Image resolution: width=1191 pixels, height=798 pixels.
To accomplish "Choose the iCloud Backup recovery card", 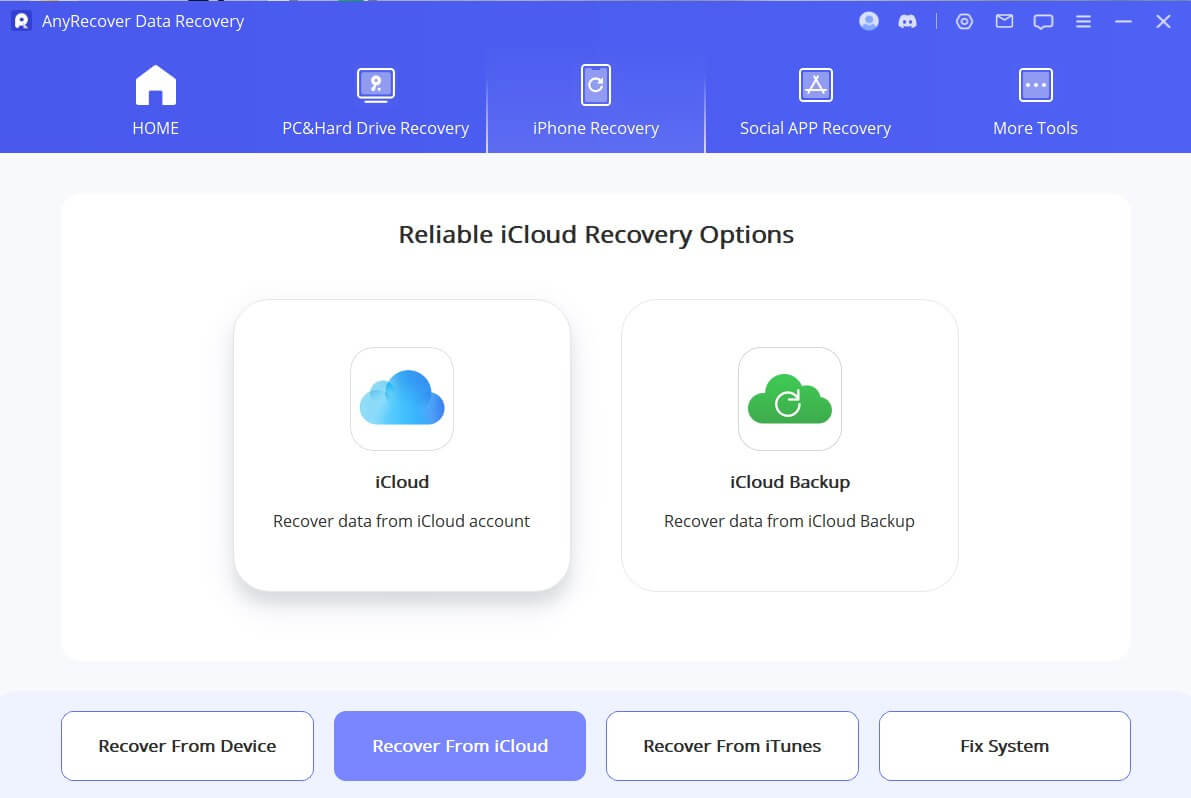I will click(x=790, y=445).
